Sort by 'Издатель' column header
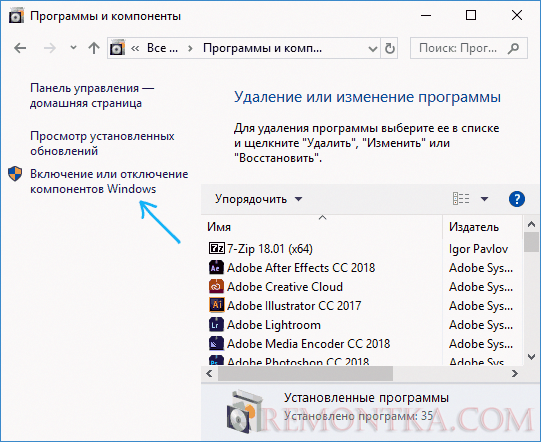The width and height of the screenshot is (541, 442). pos(474,227)
